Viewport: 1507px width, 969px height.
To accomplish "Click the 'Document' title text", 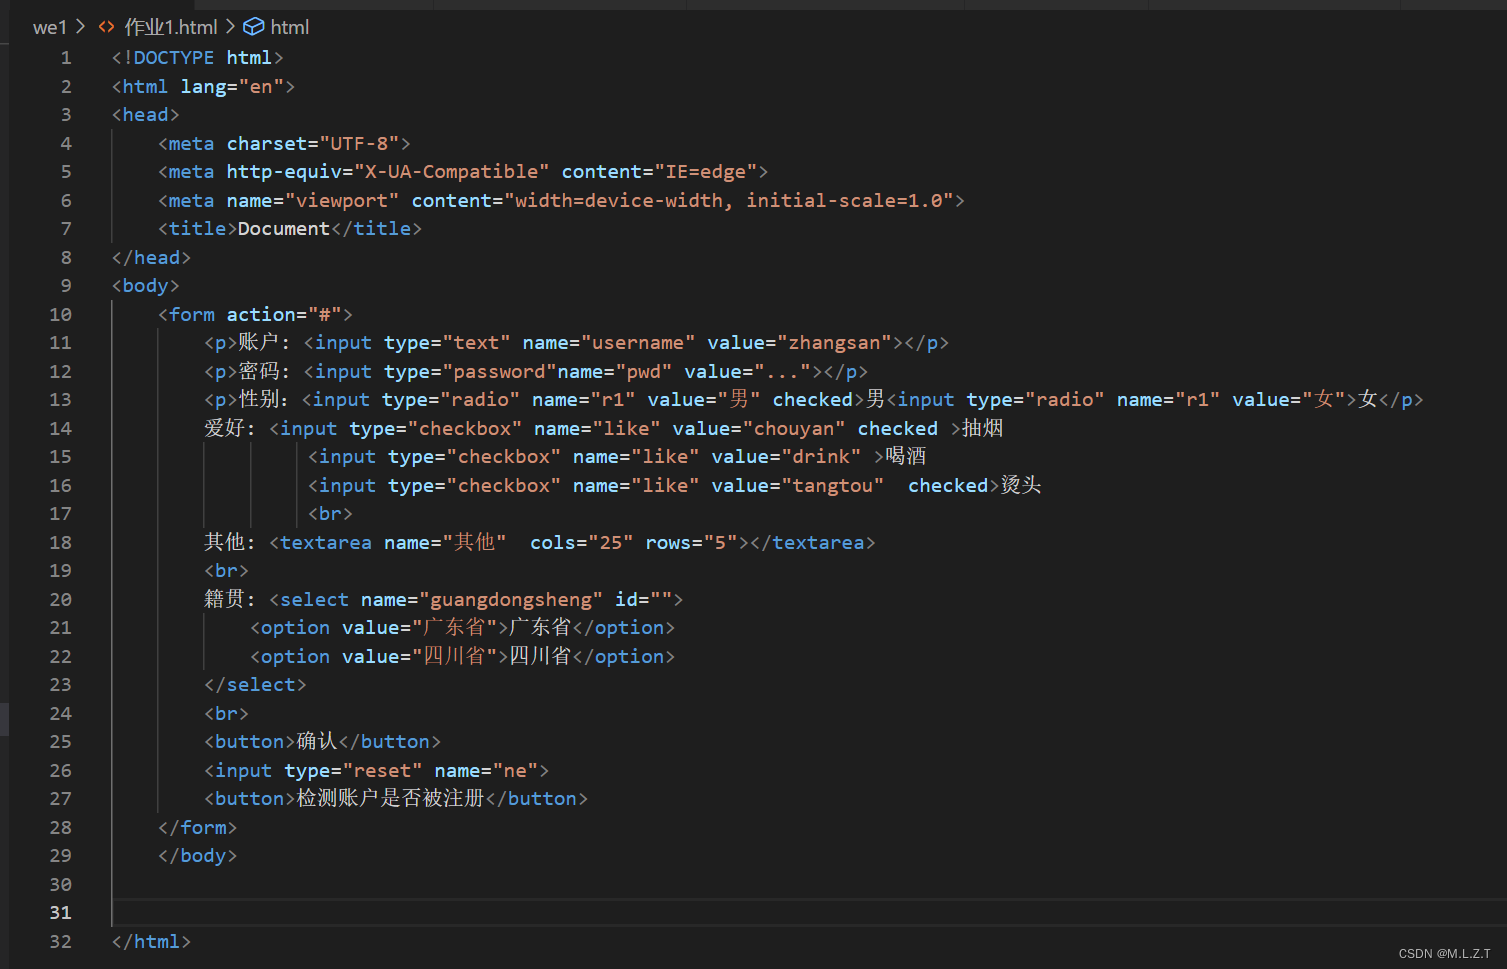I will tap(284, 229).
